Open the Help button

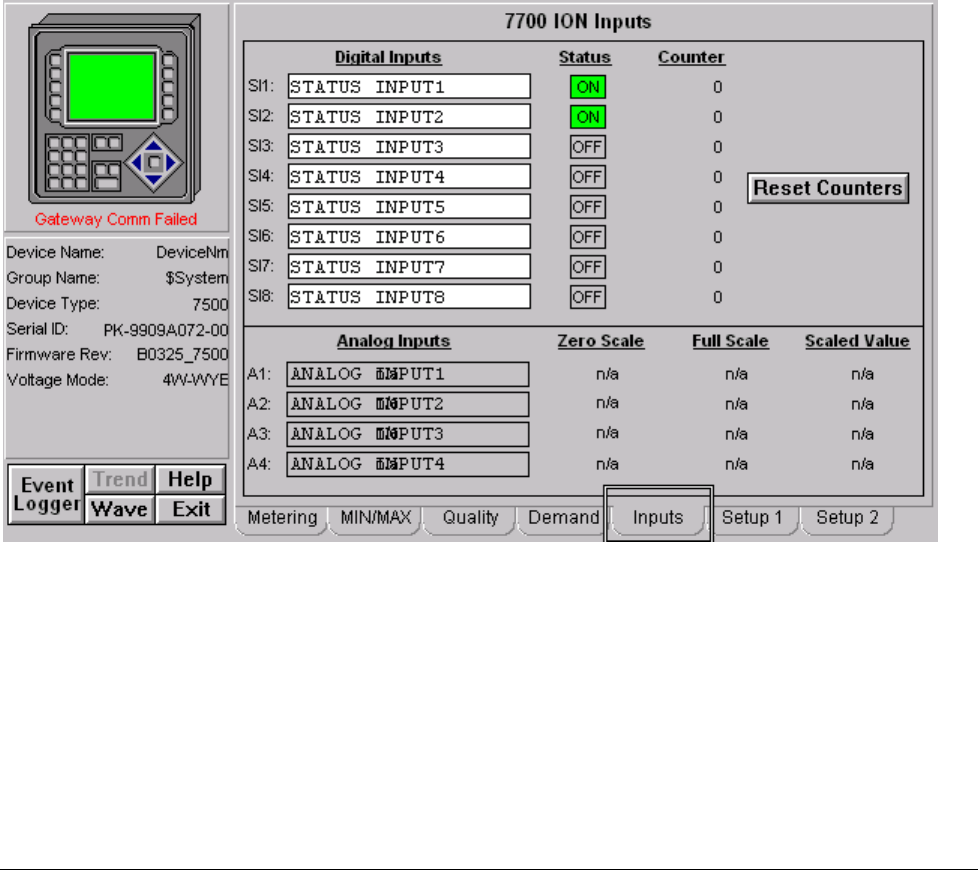(x=190, y=480)
